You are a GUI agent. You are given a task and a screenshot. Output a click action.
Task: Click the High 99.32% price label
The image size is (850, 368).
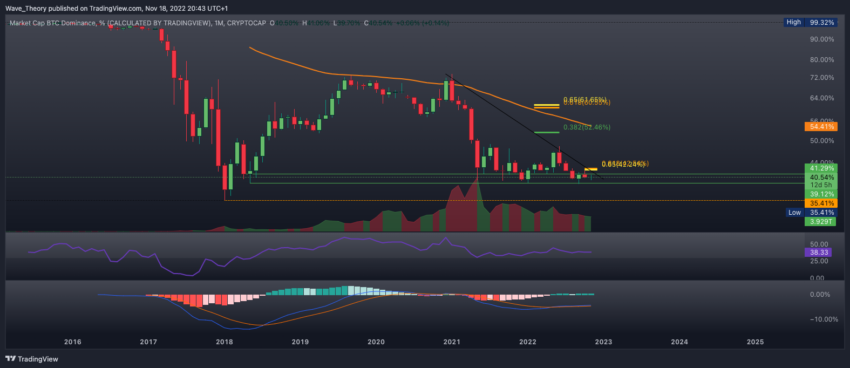pyautogui.click(x=810, y=22)
